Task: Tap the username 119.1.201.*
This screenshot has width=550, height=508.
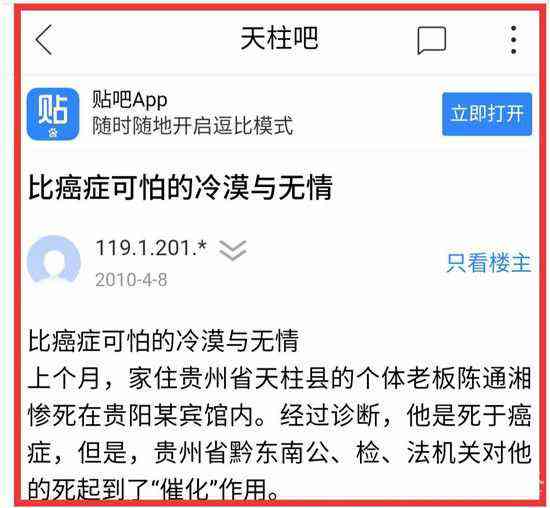Action: pyautogui.click(x=151, y=248)
